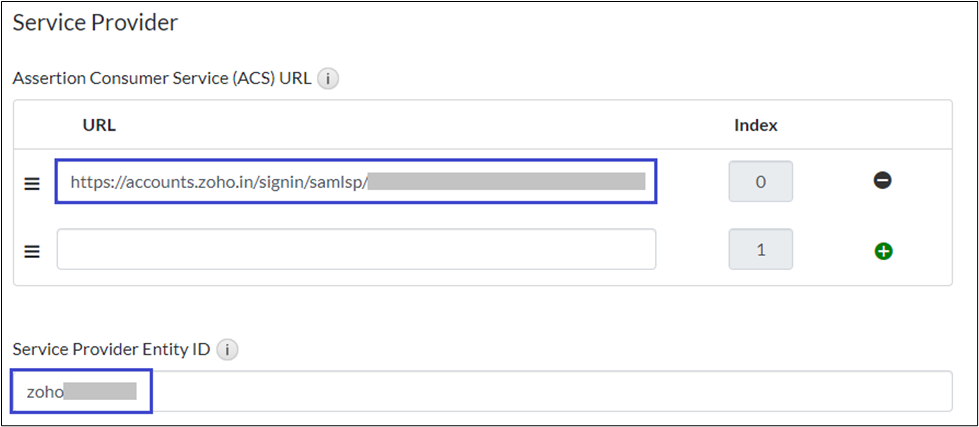Add new ACS URL row with green plus
This screenshot has width=979, height=427.
882,250
